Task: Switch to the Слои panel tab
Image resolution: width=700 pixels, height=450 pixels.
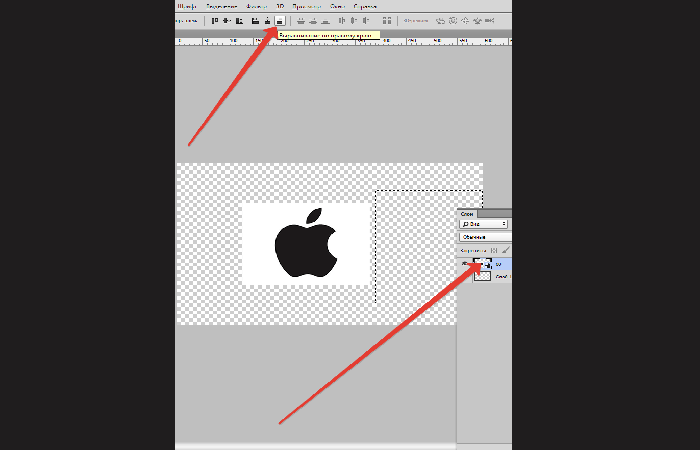Action: pyautogui.click(x=467, y=214)
